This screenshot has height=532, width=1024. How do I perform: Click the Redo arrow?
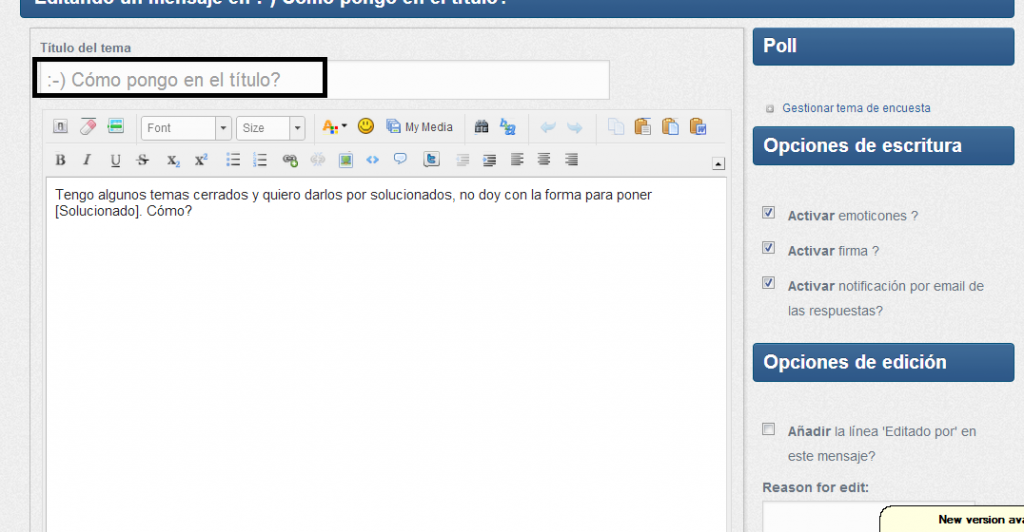575,127
